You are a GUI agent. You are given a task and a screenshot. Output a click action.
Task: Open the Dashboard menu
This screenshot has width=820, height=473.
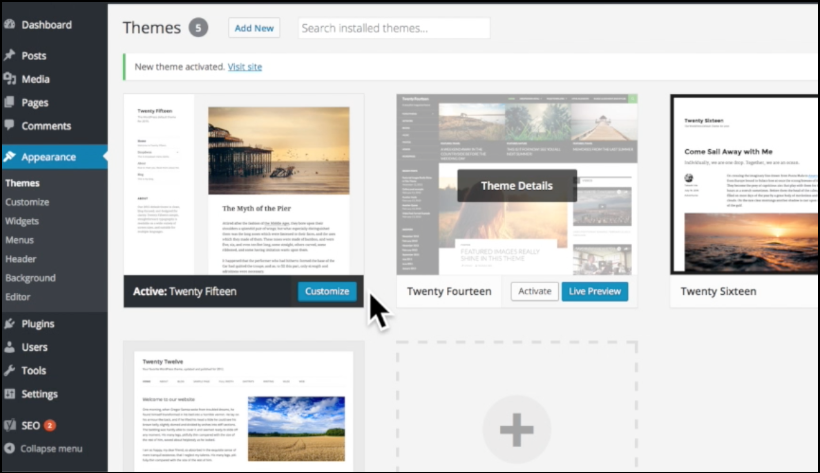[x=47, y=25]
